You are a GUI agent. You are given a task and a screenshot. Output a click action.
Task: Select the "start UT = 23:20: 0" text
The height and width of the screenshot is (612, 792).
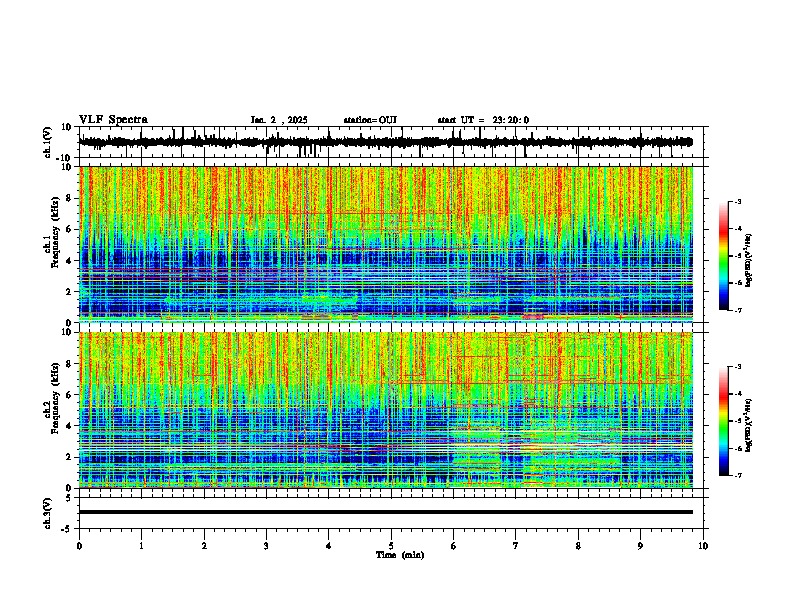(x=483, y=120)
